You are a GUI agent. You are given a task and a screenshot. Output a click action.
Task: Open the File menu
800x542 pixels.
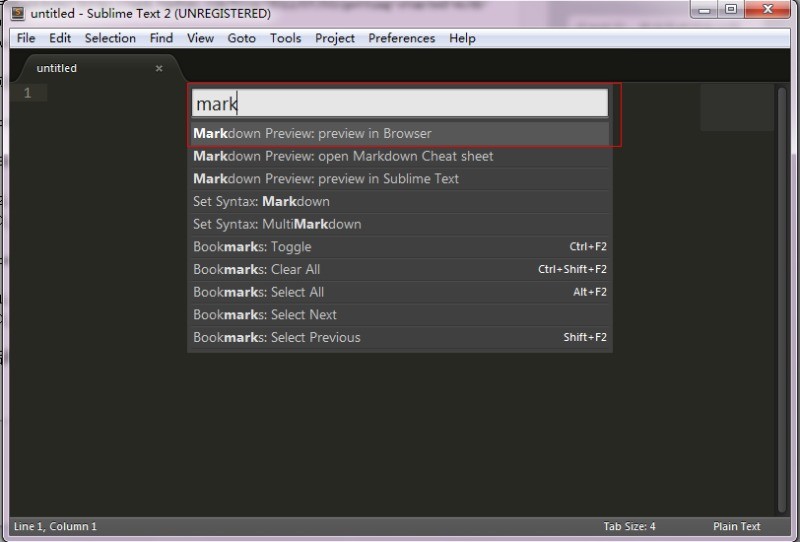click(x=26, y=38)
